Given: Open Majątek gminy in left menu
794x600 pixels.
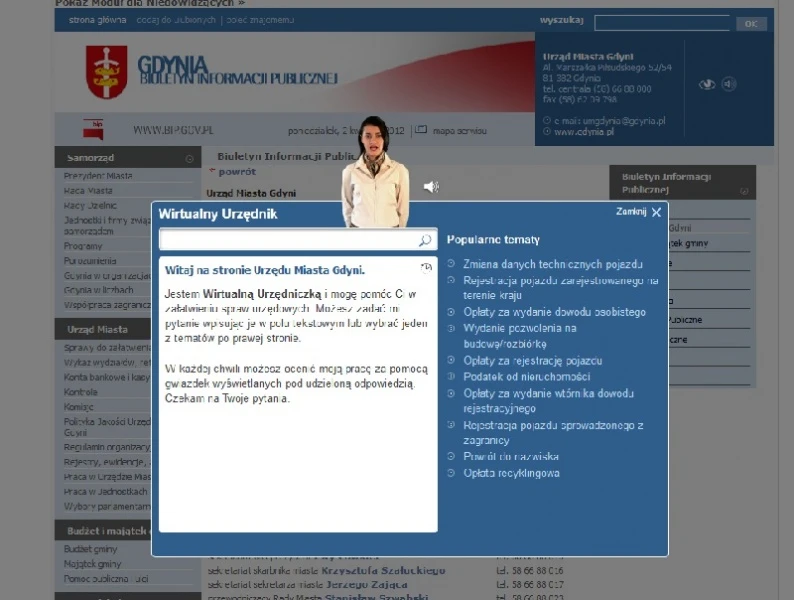Looking at the screenshot, I should click(x=92, y=564).
